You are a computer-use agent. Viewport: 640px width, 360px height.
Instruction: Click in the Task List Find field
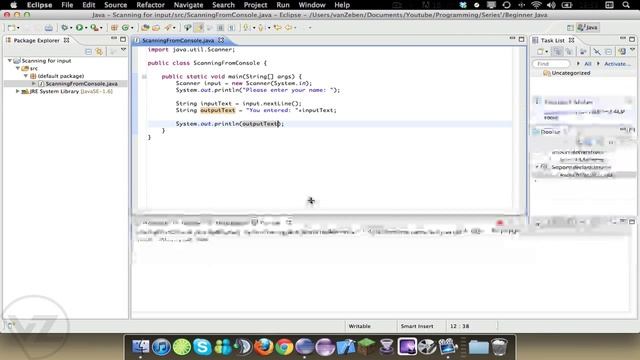pyautogui.click(x=551, y=64)
